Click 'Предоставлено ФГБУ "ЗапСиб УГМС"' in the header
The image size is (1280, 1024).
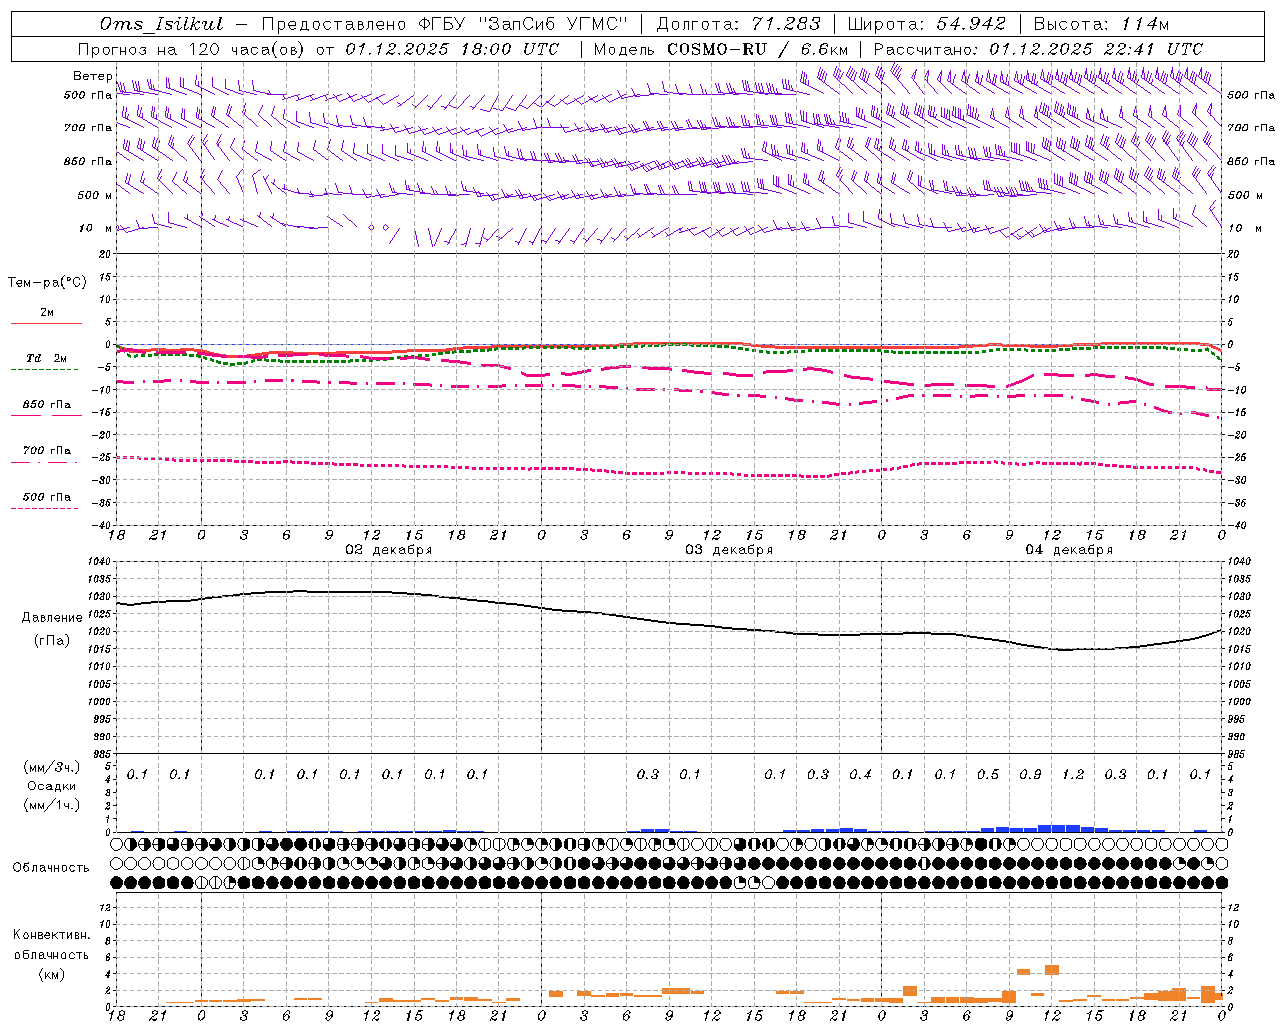click(x=444, y=24)
